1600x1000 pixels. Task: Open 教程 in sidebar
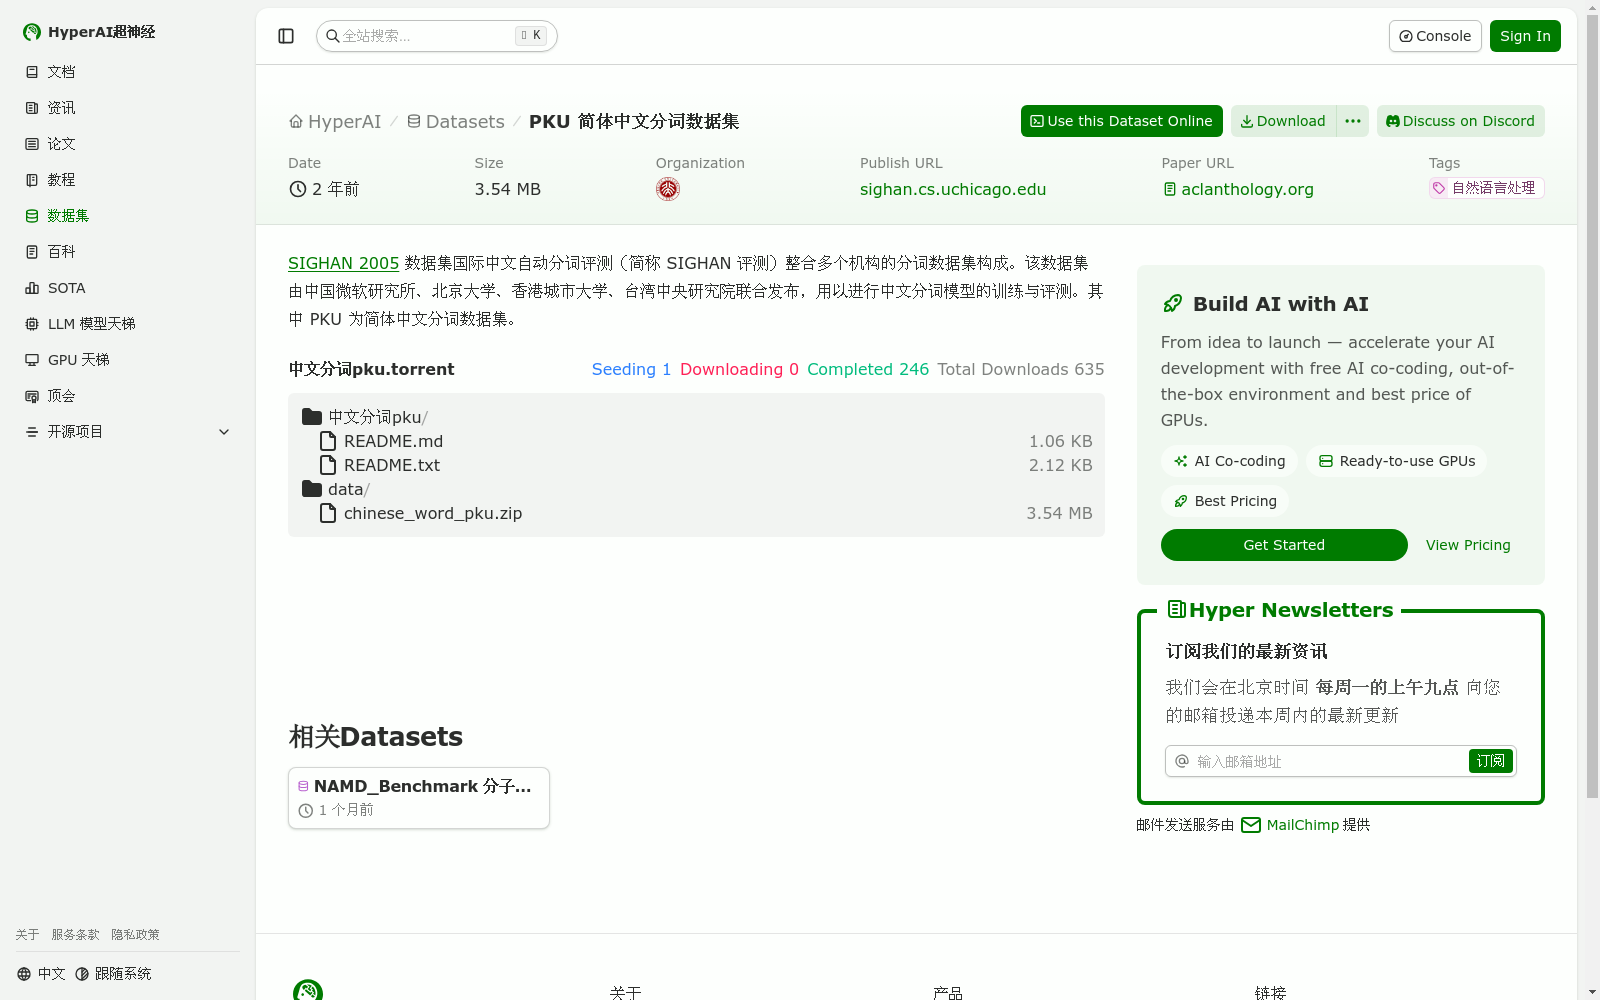pyautogui.click(x=128, y=180)
